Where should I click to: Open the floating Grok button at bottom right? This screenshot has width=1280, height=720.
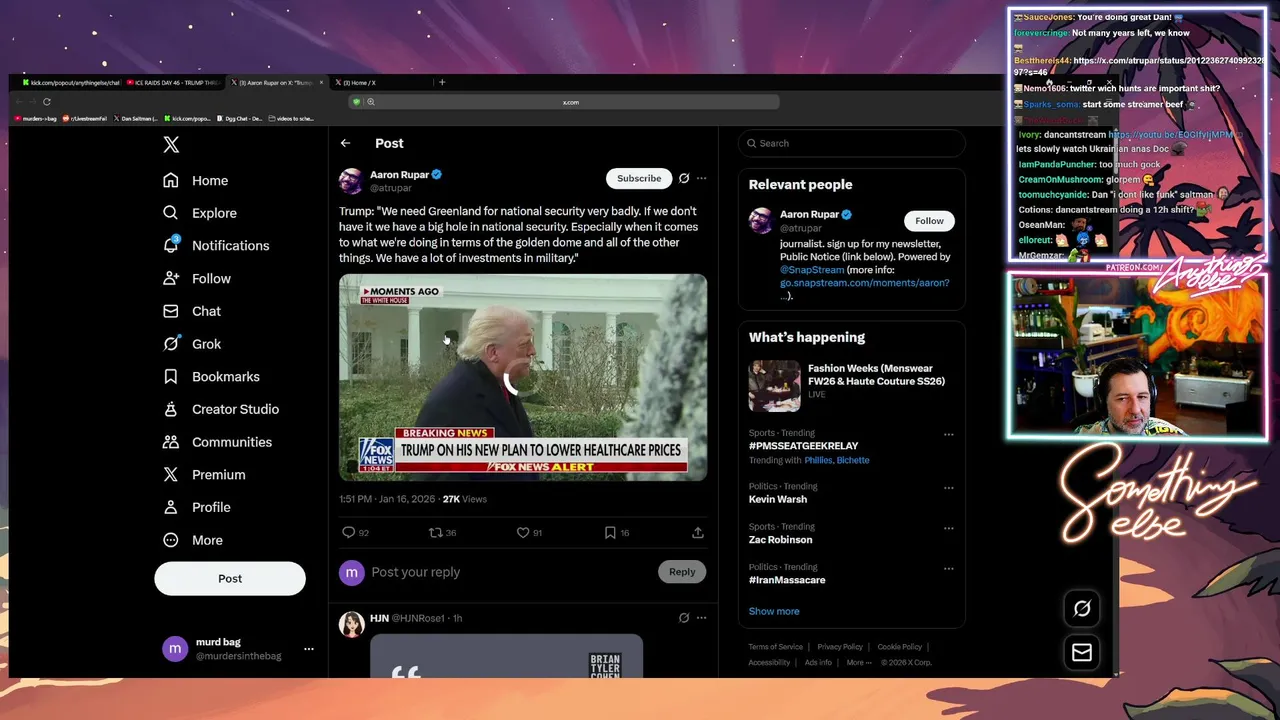pyautogui.click(x=1082, y=608)
